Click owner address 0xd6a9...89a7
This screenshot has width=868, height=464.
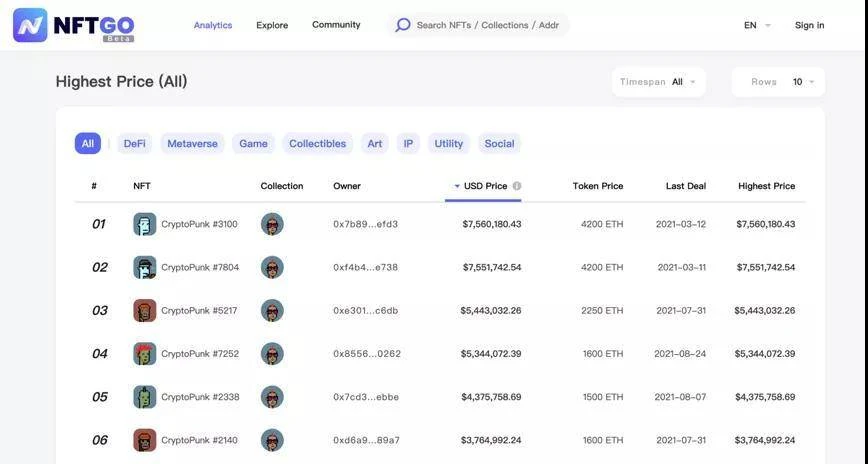(366, 440)
